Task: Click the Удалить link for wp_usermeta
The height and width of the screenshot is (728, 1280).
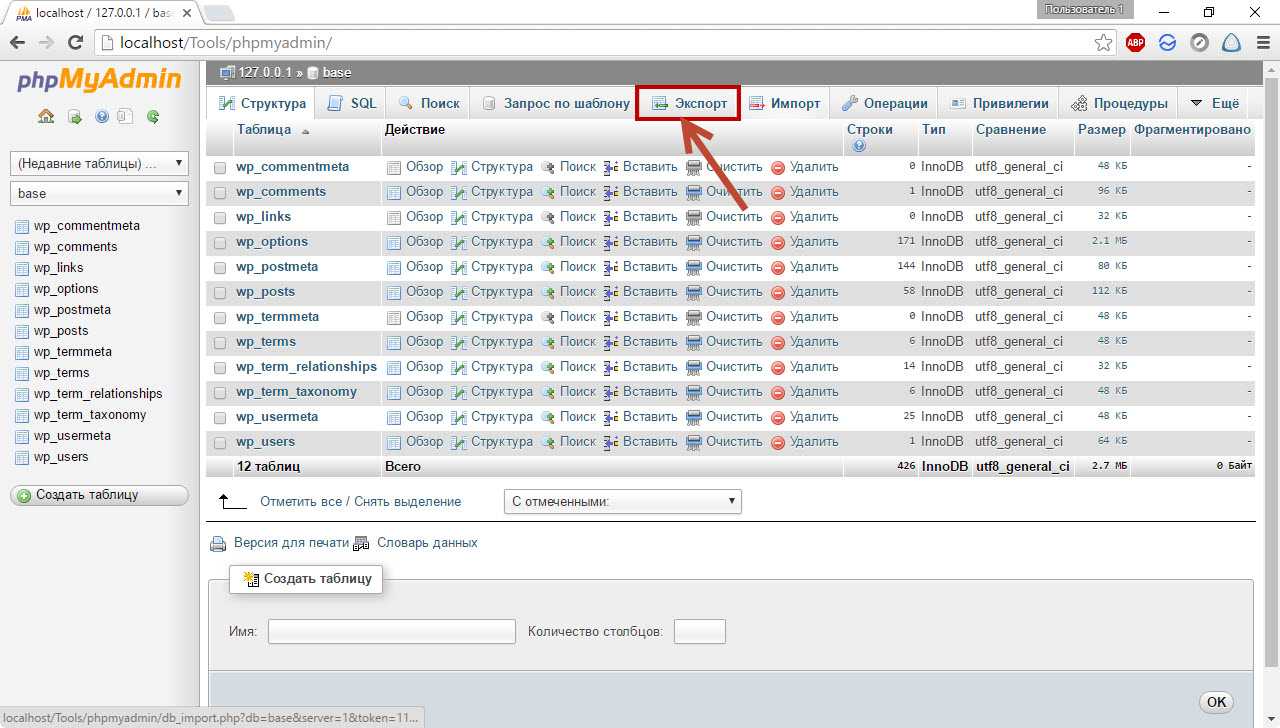Action: [x=814, y=417]
